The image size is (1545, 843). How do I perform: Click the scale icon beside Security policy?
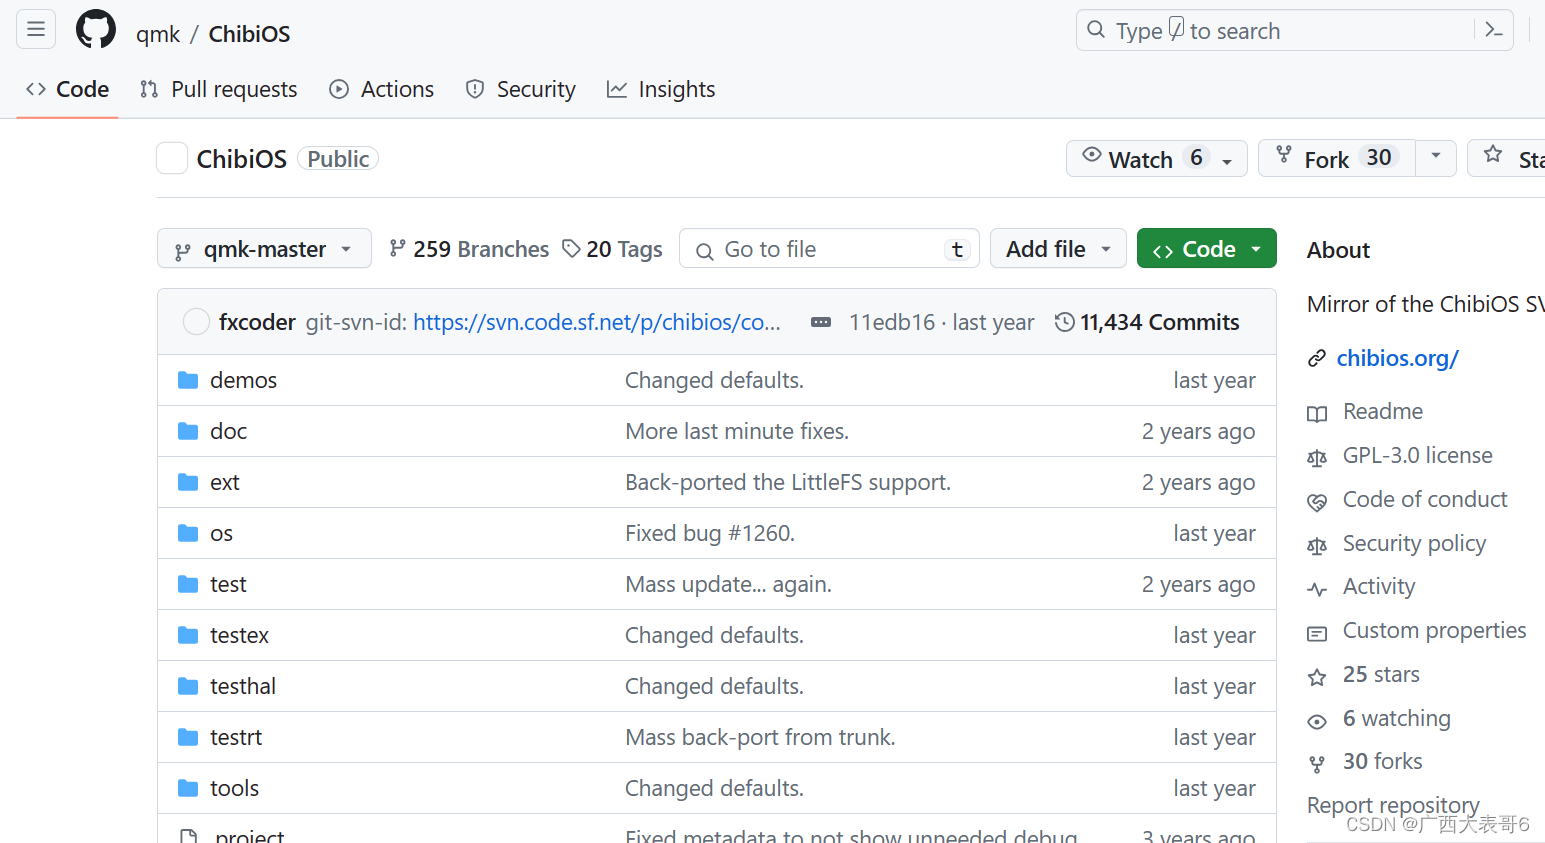(x=1317, y=546)
